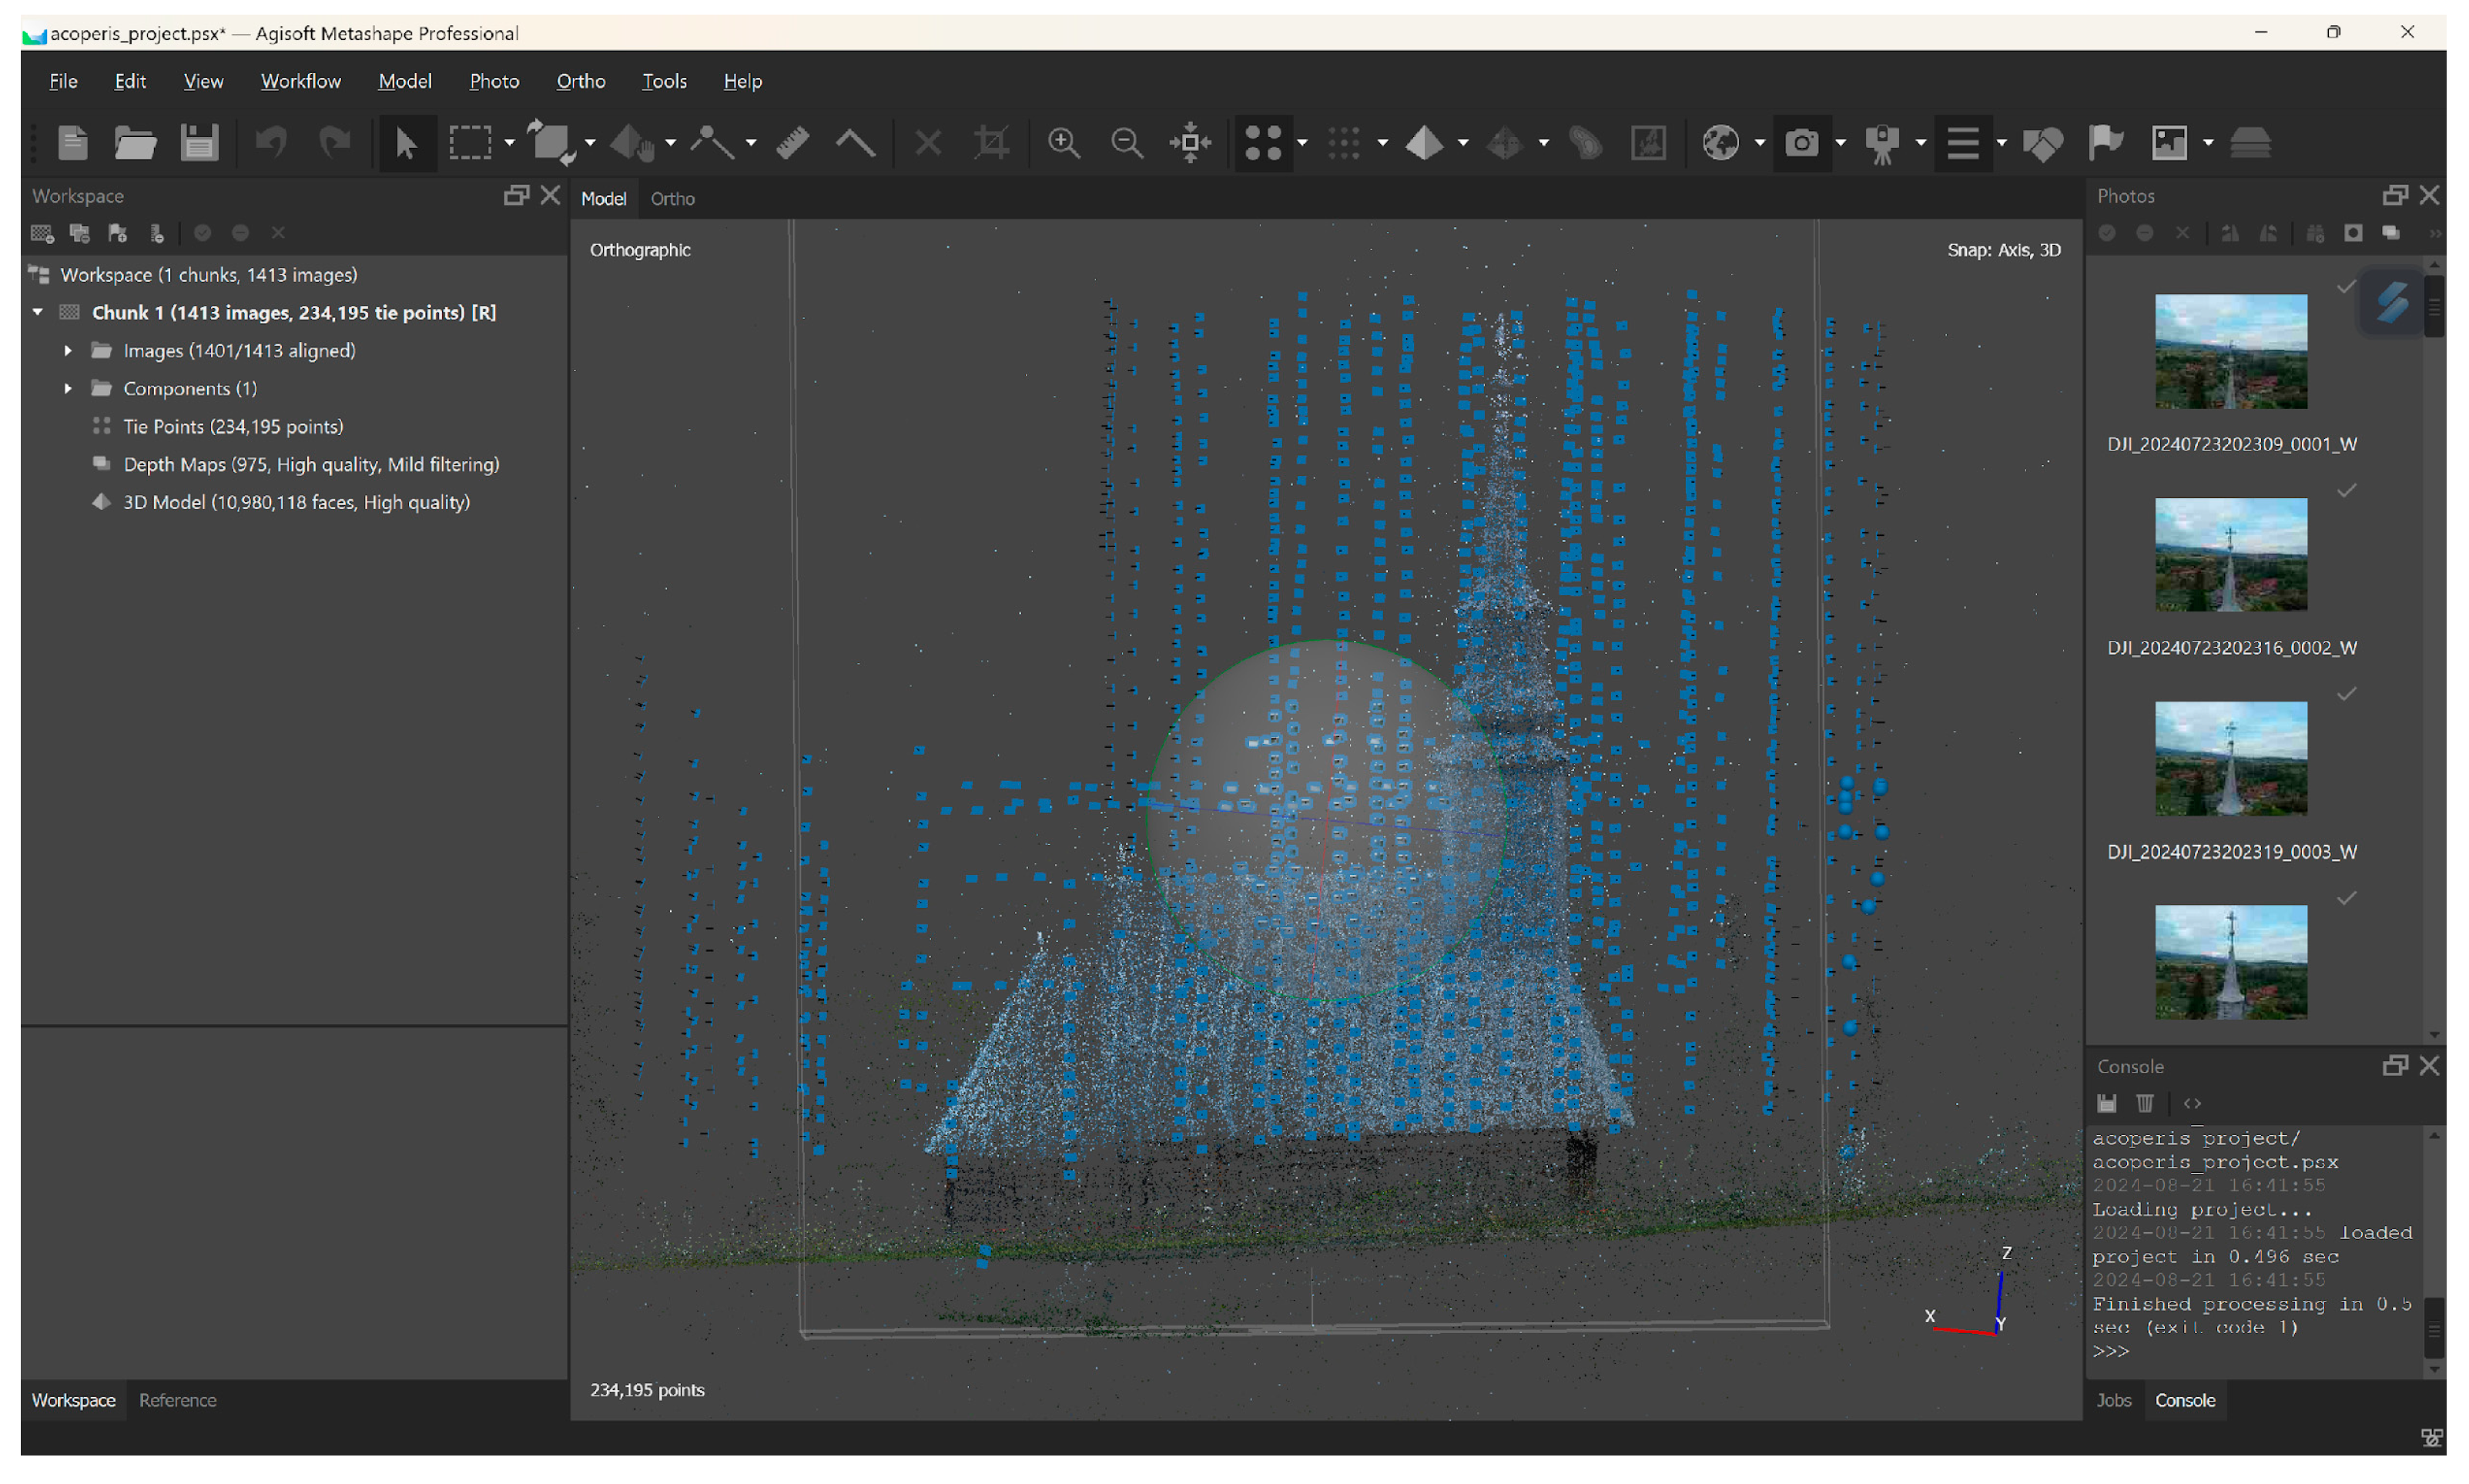Click the Reset View icon
This screenshot has height=1484, width=2469.
click(x=1190, y=143)
